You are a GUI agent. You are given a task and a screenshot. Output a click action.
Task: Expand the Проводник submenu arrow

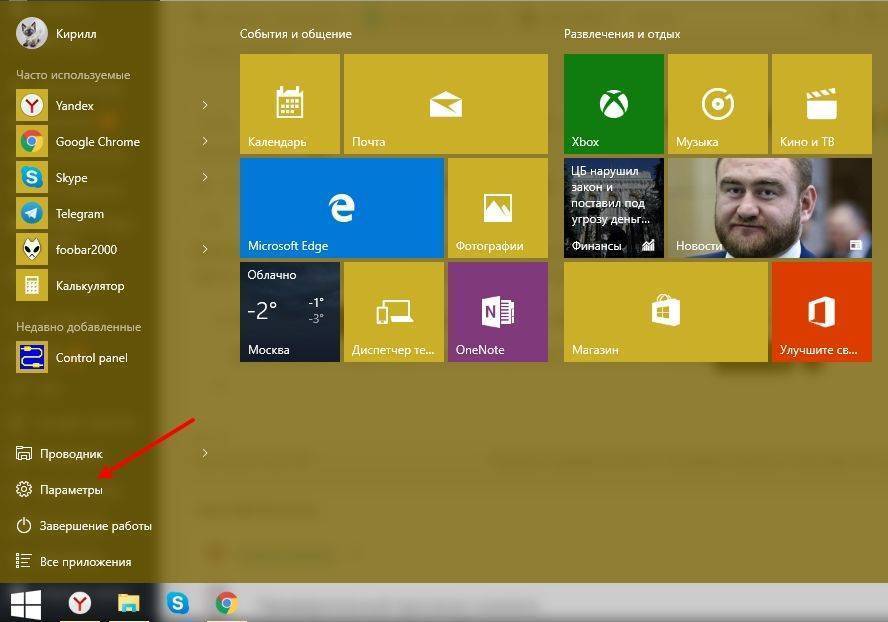(x=205, y=454)
